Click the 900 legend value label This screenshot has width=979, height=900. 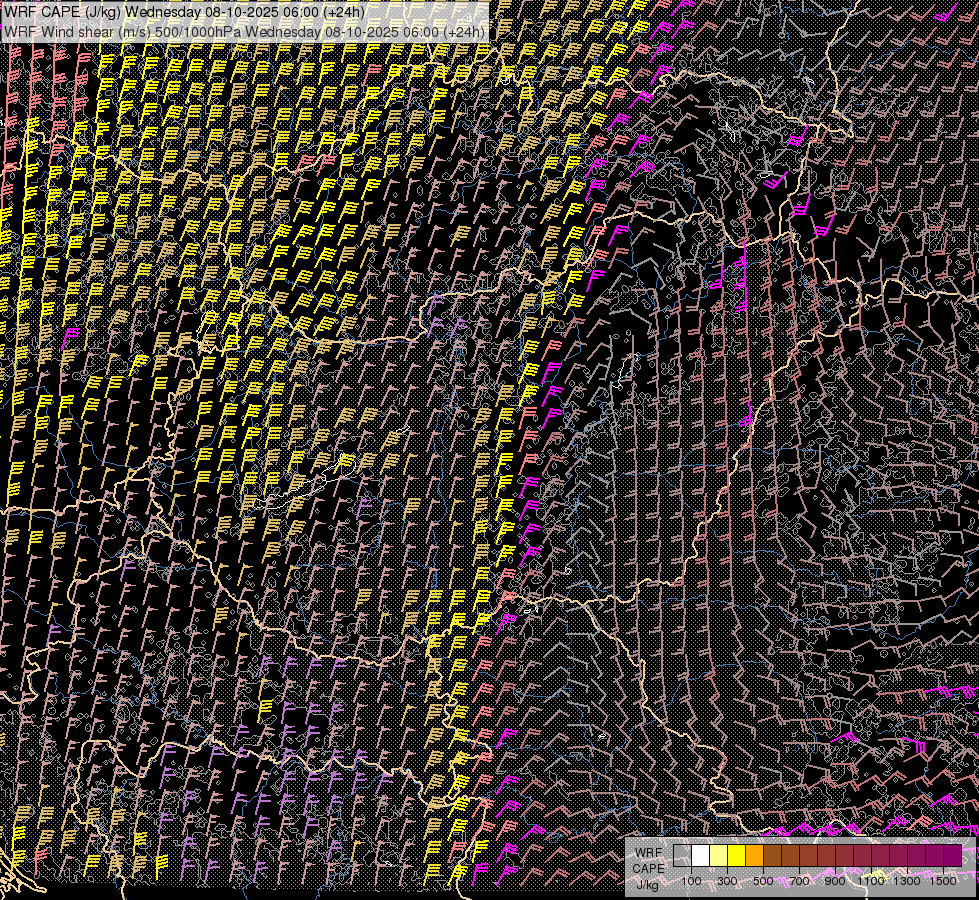click(x=835, y=881)
